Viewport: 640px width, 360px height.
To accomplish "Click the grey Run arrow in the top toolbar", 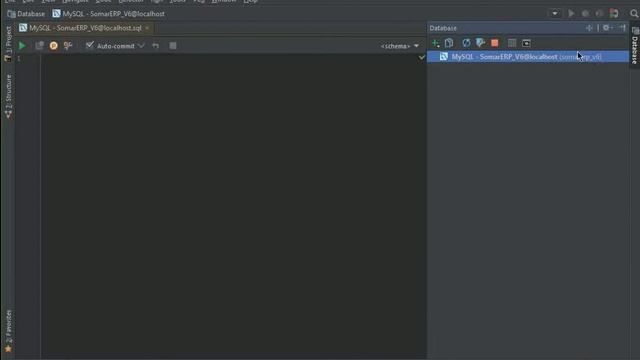I will 571,13.
